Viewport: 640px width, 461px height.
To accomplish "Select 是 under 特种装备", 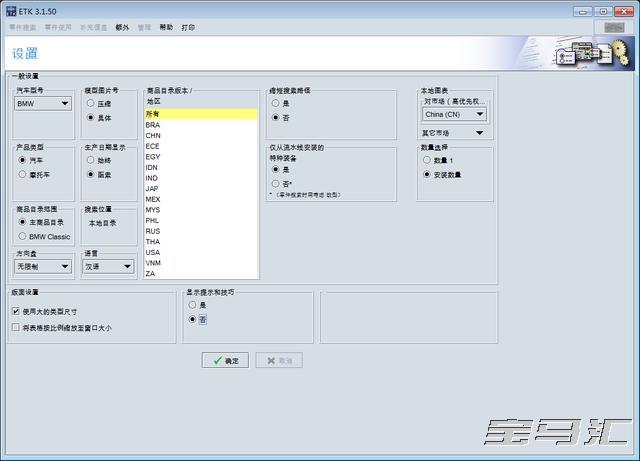I will click(x=276, y=169).
